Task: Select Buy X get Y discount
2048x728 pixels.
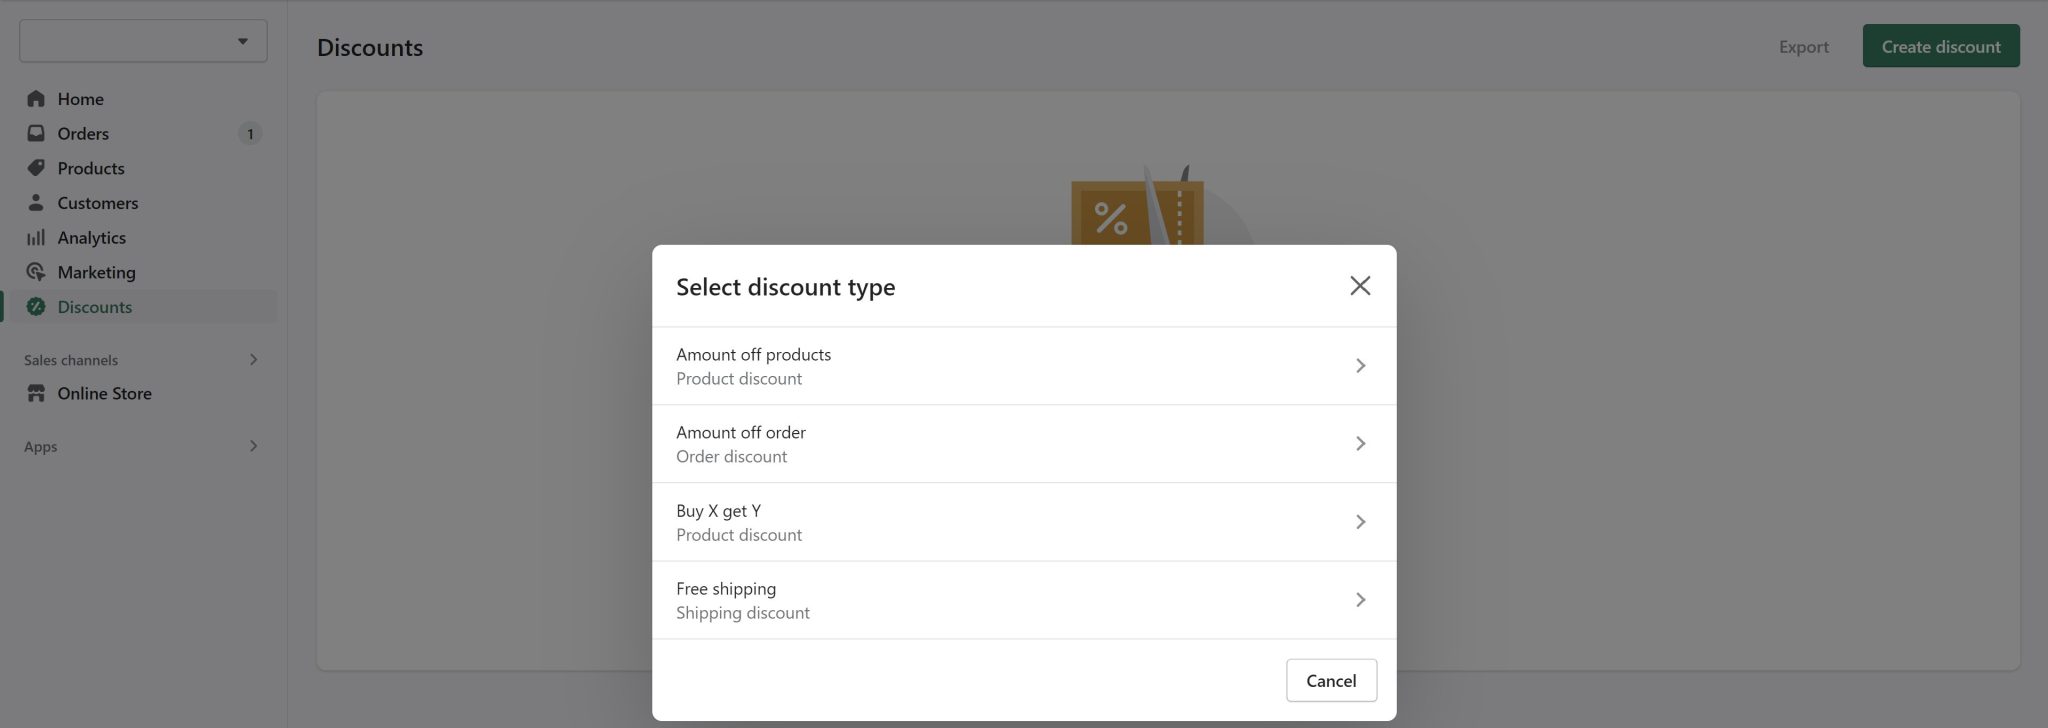Action: pyautogui.click(x=1024, y=522)
